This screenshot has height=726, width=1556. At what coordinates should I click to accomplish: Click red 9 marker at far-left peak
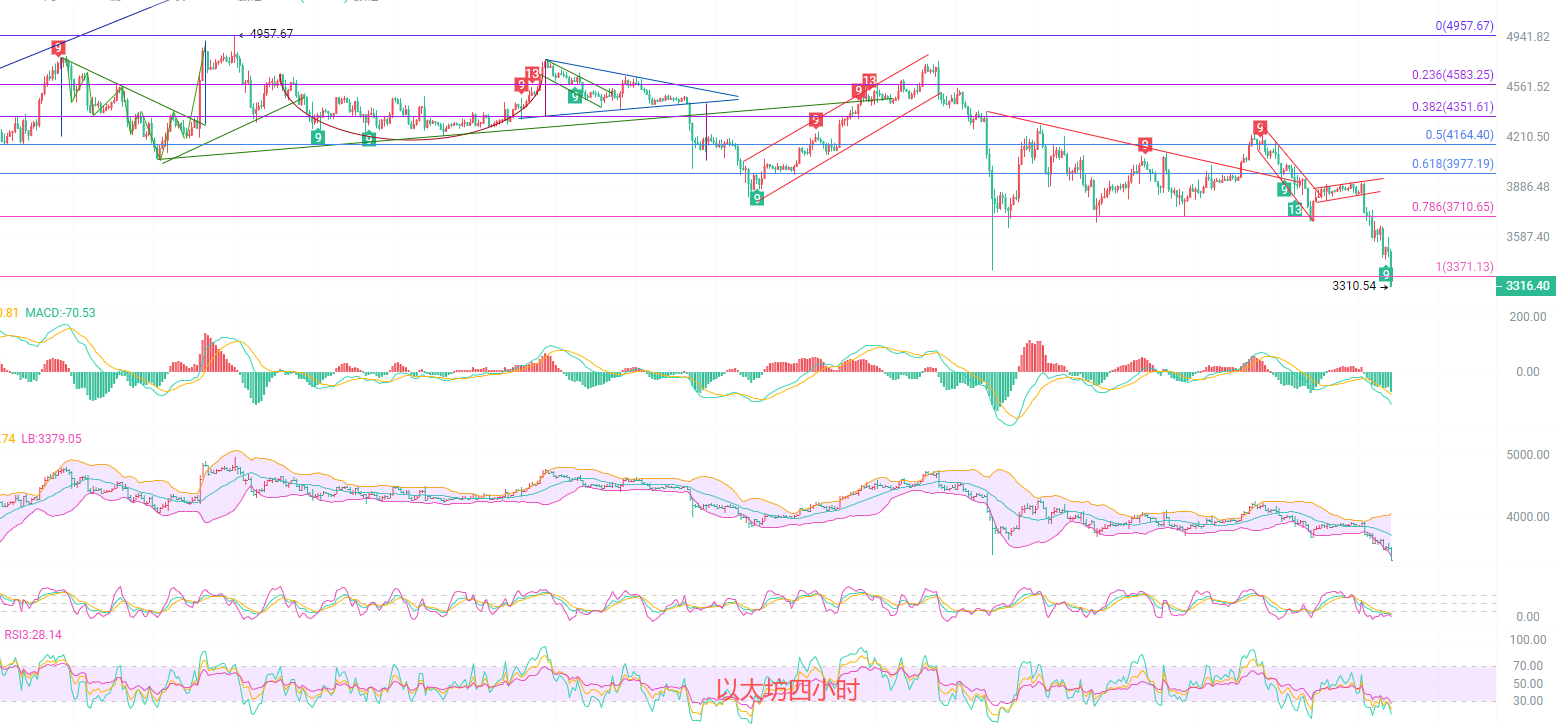[x=59, y=47]
